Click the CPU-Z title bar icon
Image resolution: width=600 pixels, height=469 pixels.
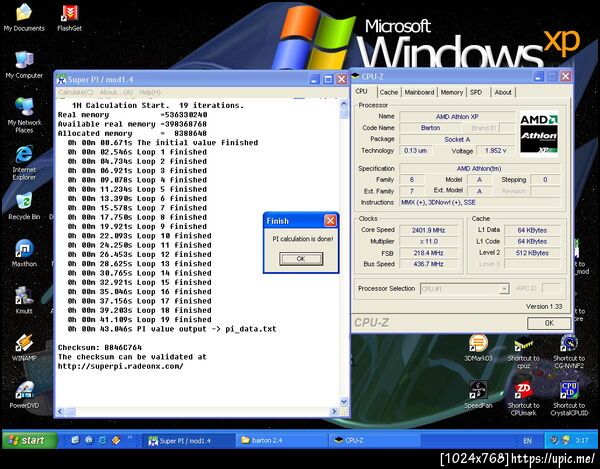tap(355, 76)
